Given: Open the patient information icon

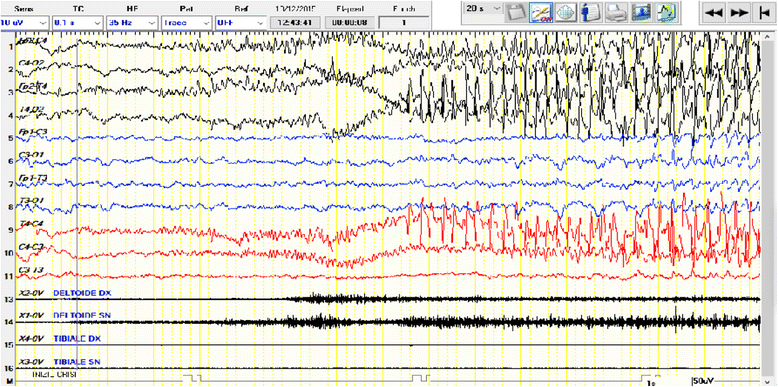Looking at the screenshot, I should pyautogui.click(x=591, y=12).
